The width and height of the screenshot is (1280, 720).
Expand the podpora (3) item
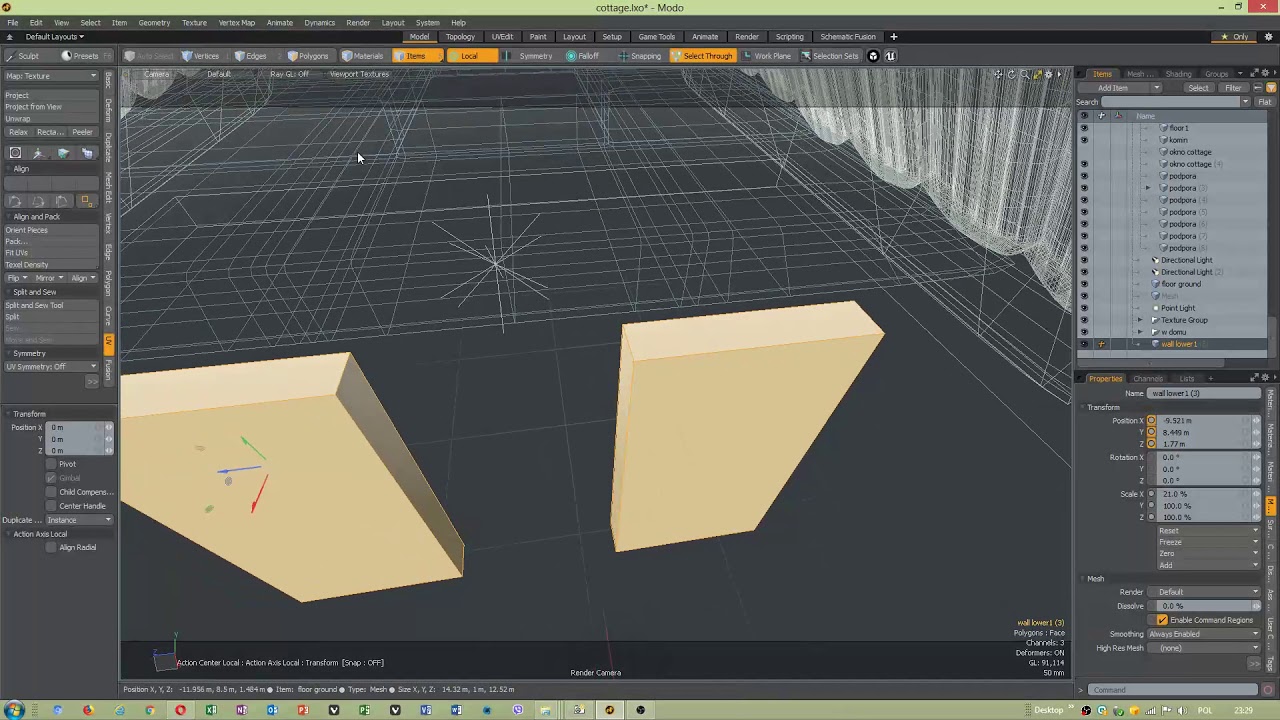[x=1148, y=188]
